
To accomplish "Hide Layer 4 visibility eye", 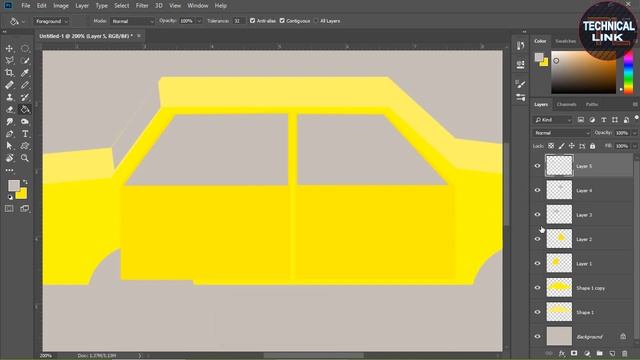I will (x=537, y=190).
